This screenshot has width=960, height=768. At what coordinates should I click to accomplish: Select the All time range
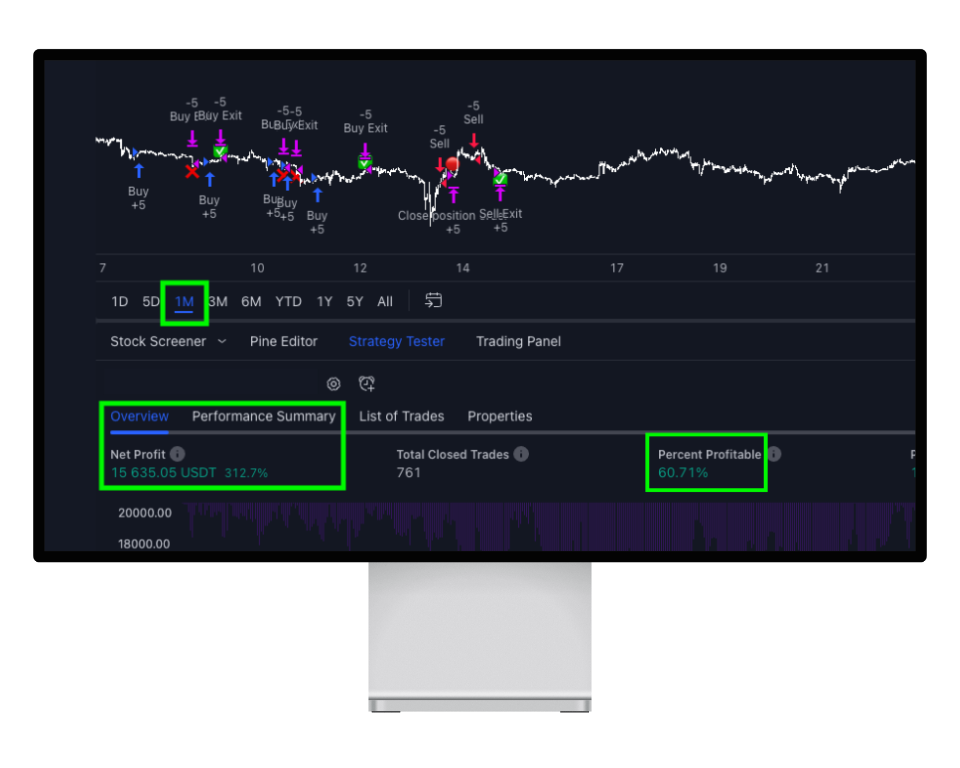(385, 301)
